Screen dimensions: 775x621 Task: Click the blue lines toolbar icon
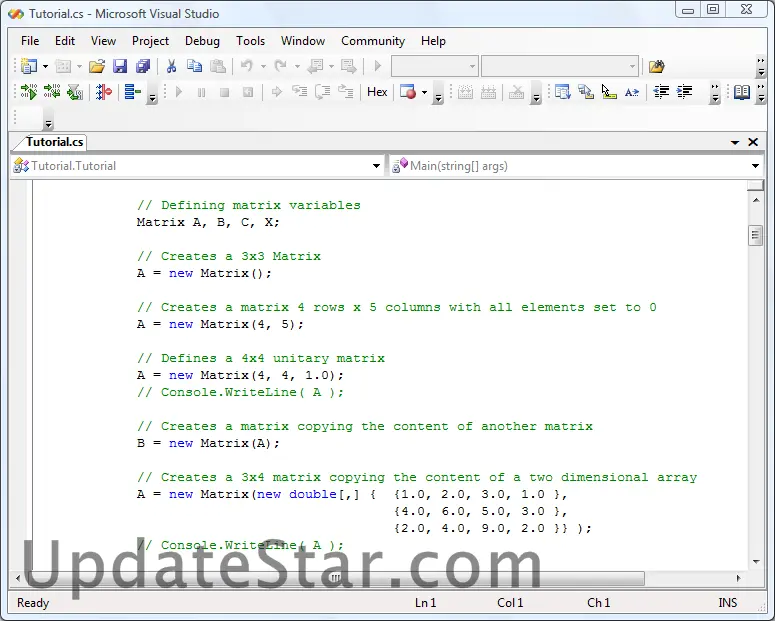(132, 92)
